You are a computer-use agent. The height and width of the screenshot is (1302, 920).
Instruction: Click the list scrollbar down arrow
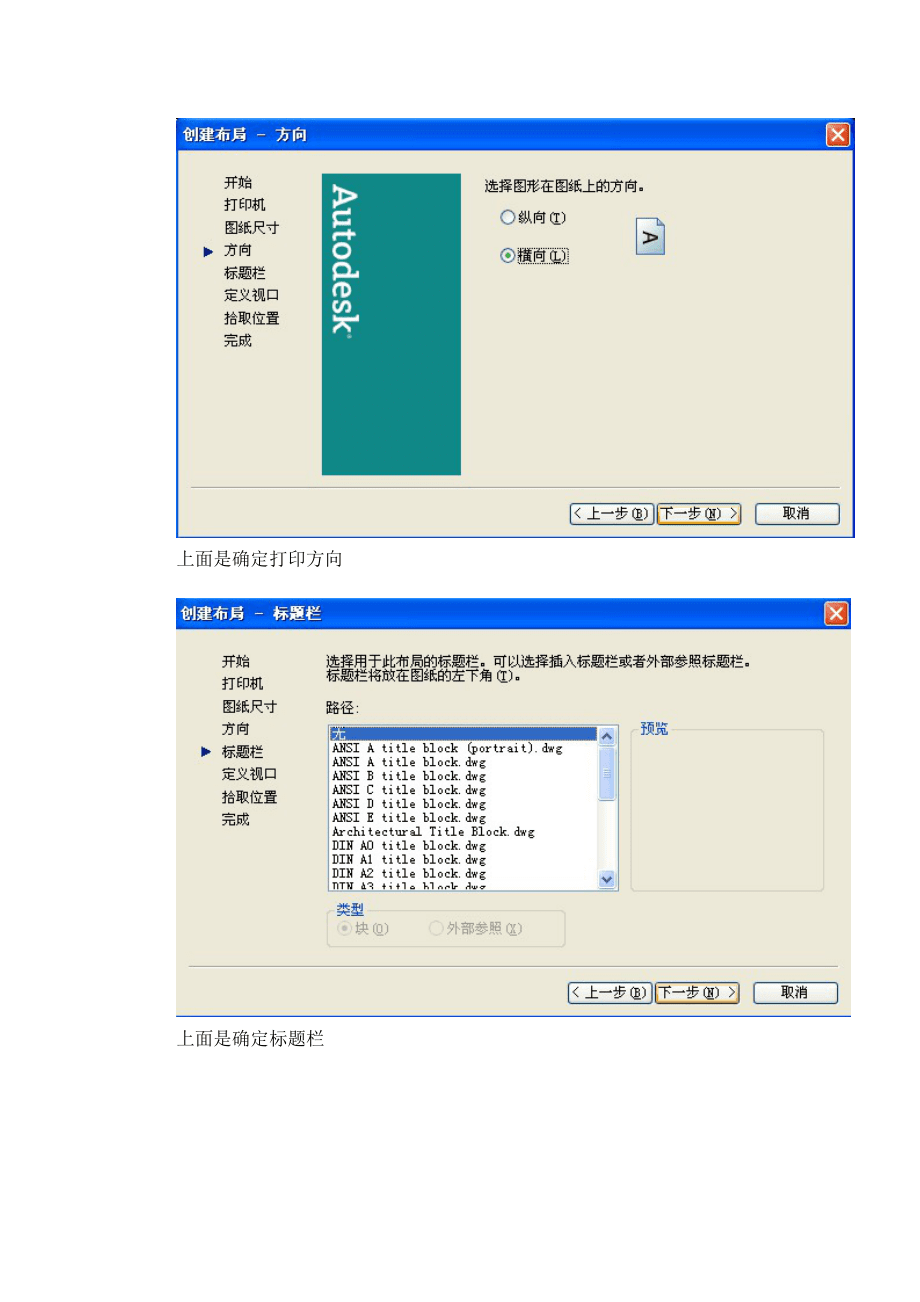(x=607, y=879)
